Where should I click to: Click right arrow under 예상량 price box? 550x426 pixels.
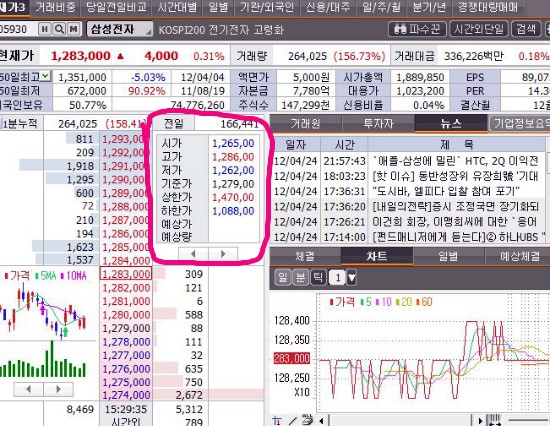pos(223,254)
